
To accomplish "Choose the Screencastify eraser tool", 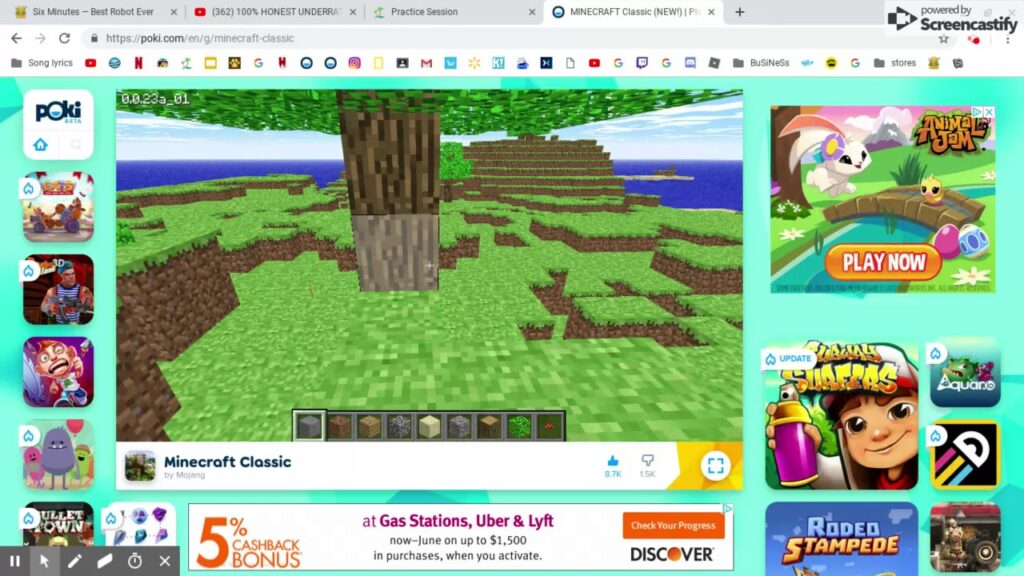I will (104, 560).
